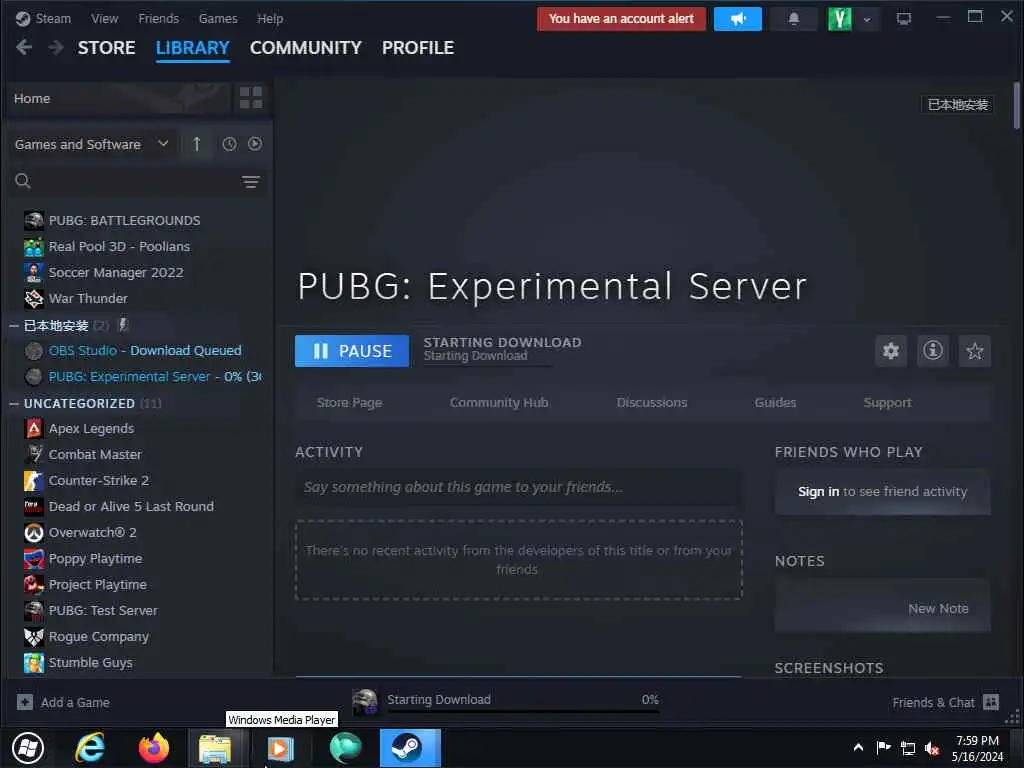This screenshot has width=1024, height=768.
Task: Go forward with the right arrow
Action: (x=56, y=48)
